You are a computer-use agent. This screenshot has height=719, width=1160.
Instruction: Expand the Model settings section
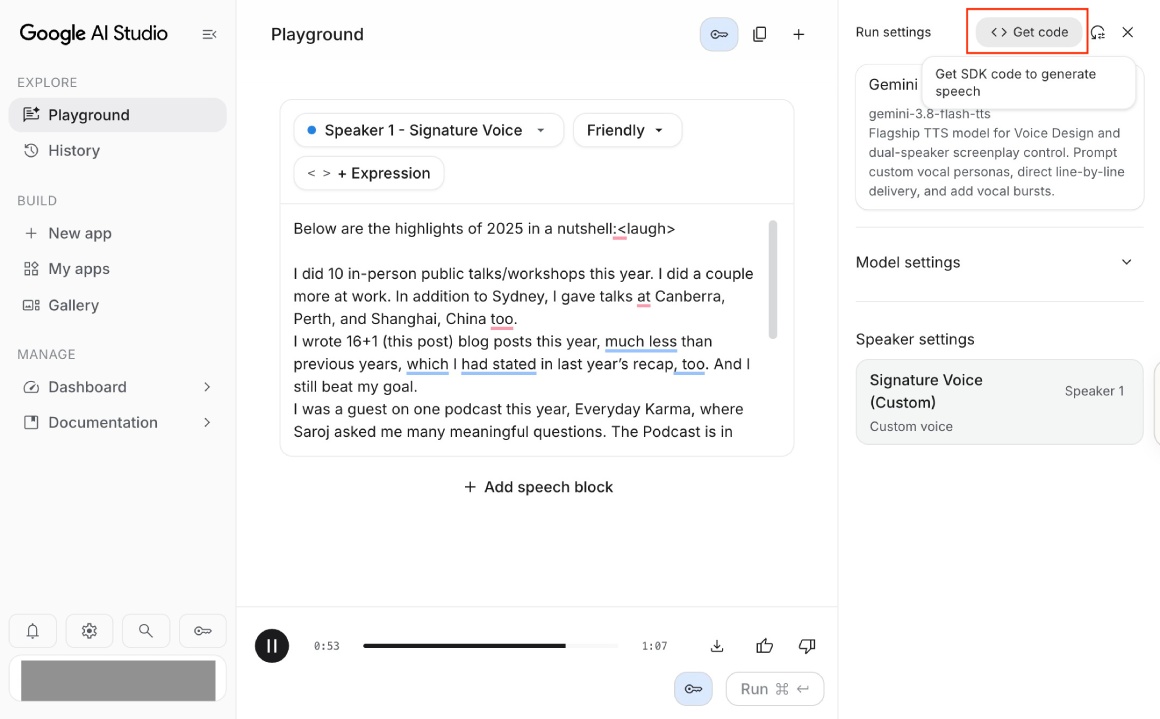point(999,263)
